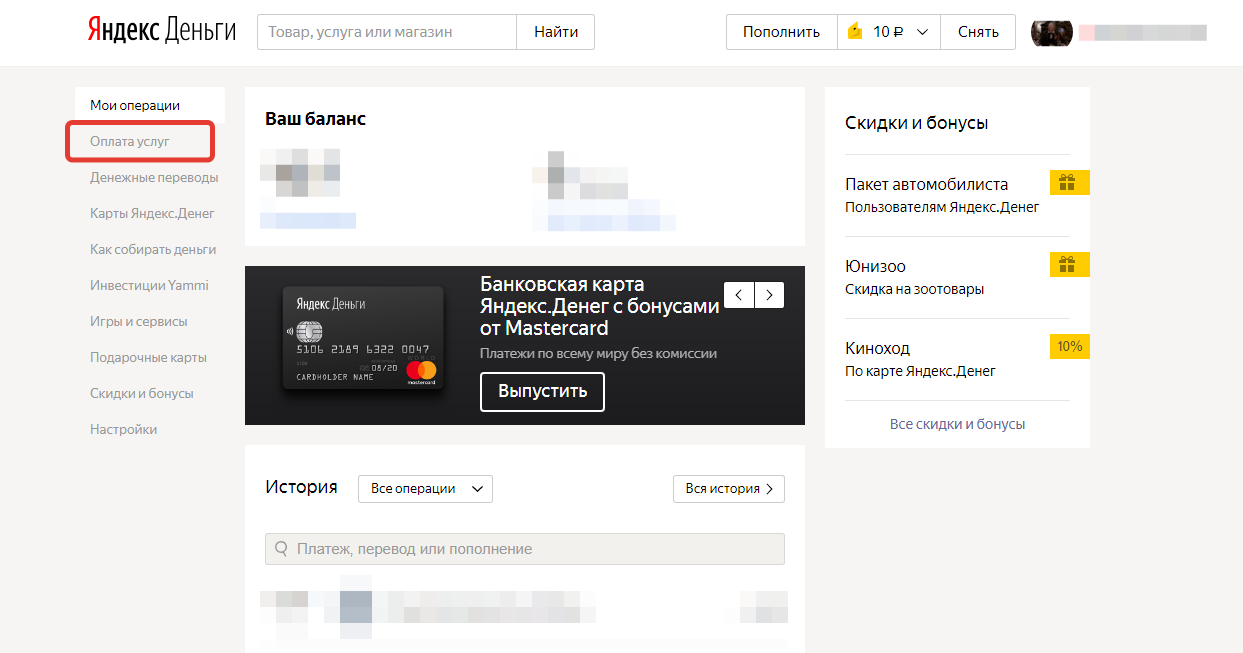Viewport: 1243px width, 653px height.
Task: Show next banner with right arrow
Action: click(769, 295)
